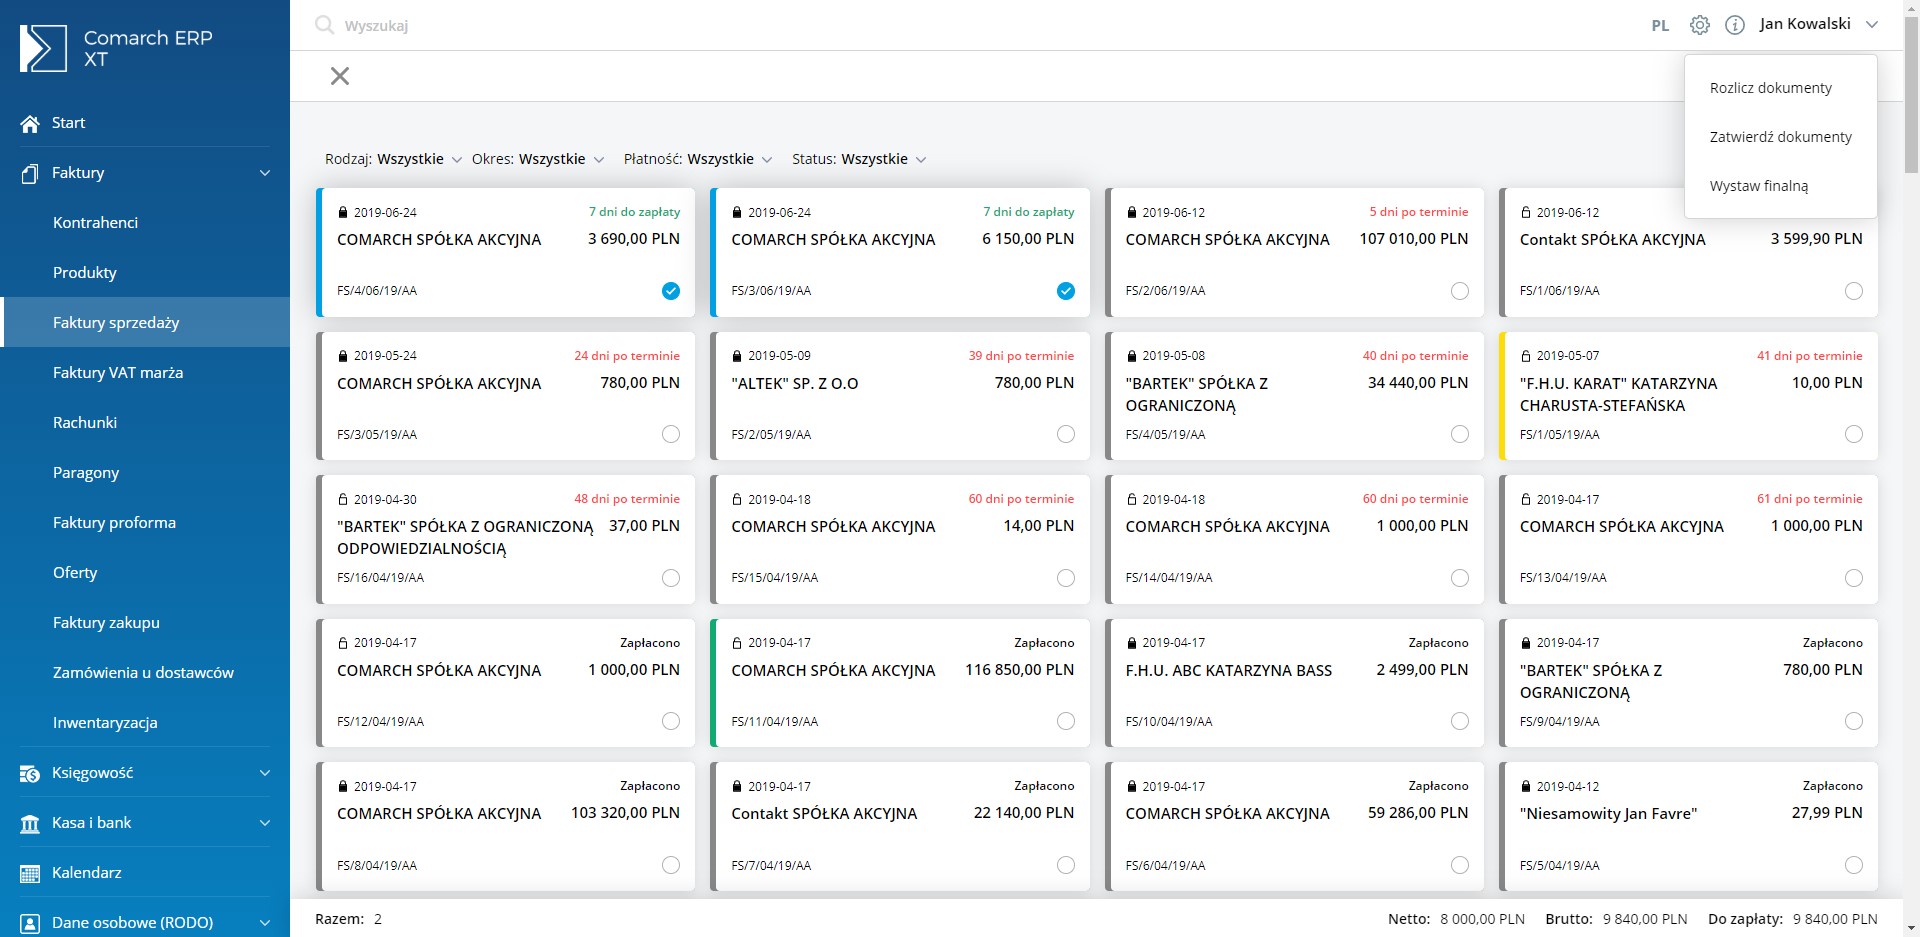Switch language using the PL button
The width and height of the screenshot is (1920, 937).
coord(1660,26)
